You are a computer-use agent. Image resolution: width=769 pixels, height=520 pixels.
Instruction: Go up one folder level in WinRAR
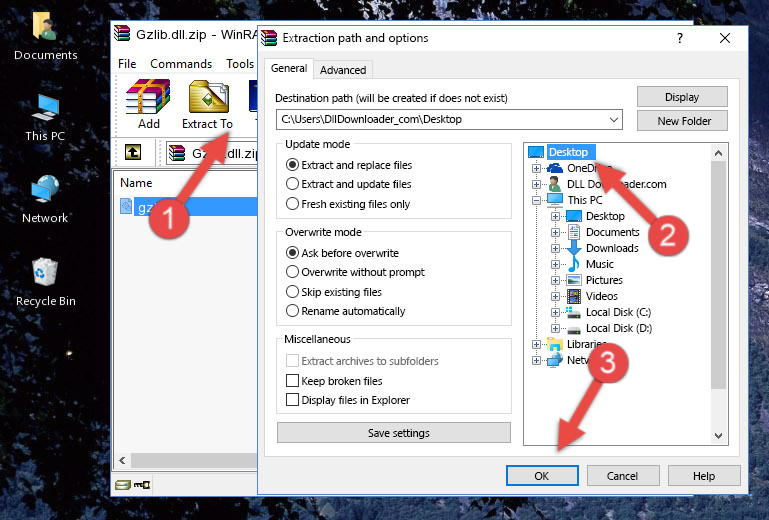pyautogui.click(x=133, y=153)
